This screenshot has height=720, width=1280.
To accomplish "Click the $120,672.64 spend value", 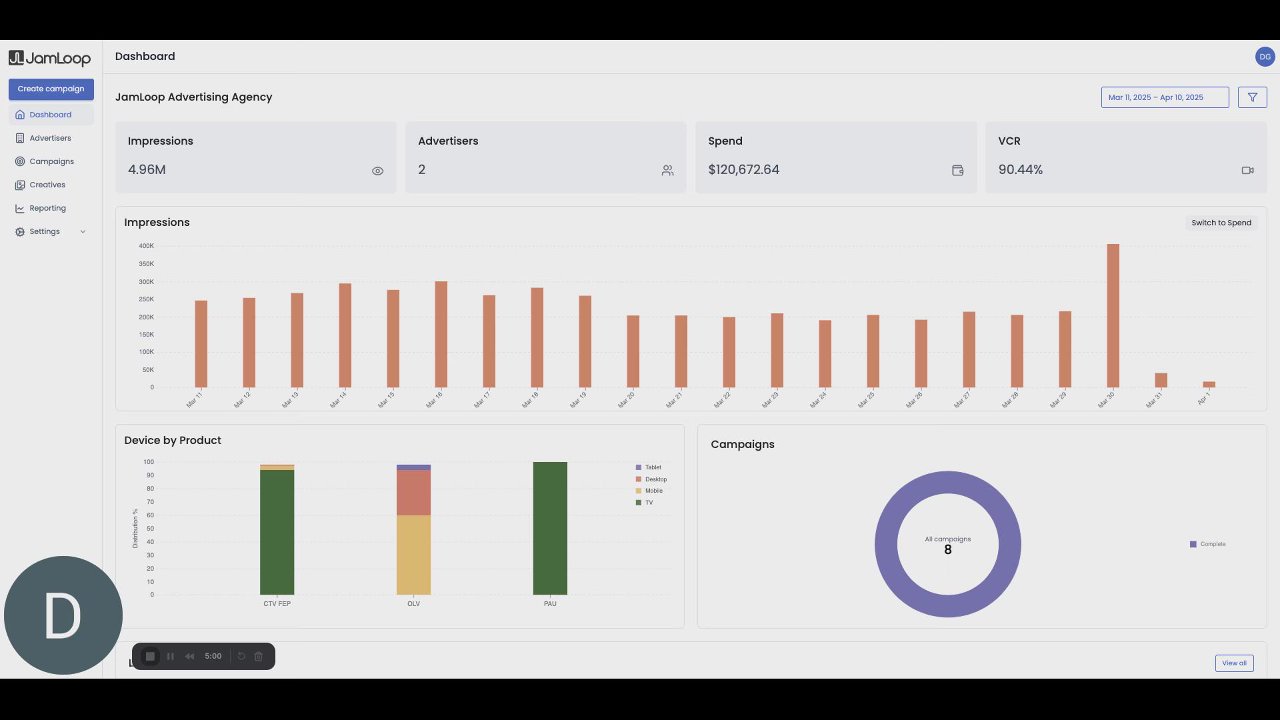I will click(744, 170).
